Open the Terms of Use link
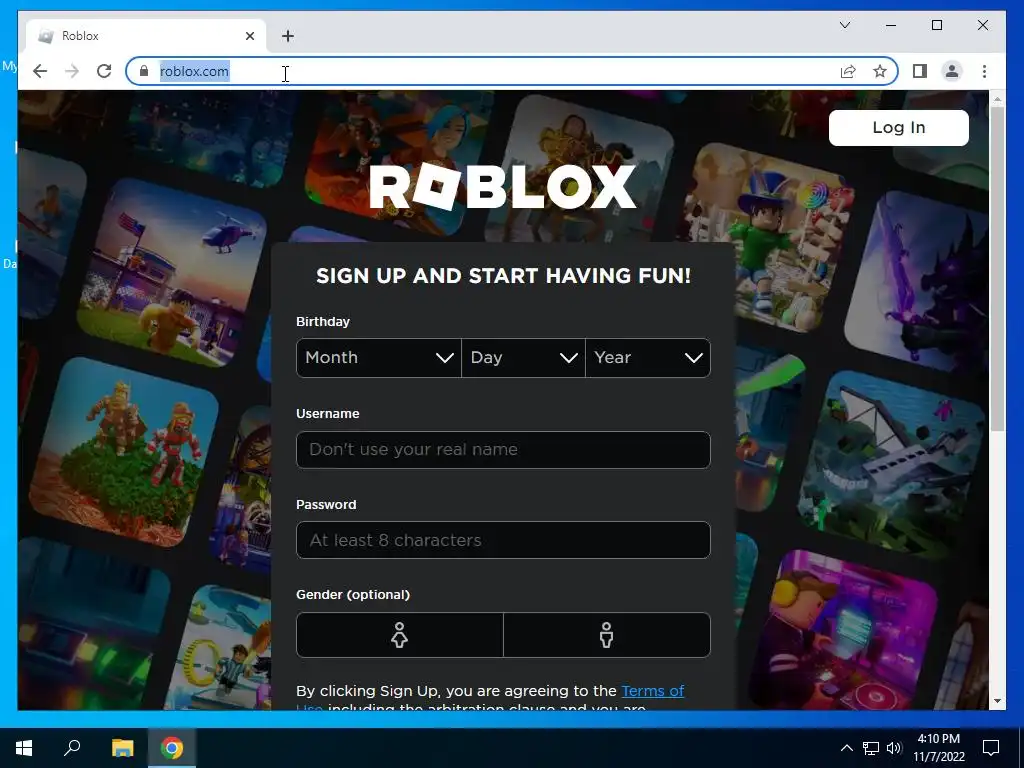 [x=652, y=691]
